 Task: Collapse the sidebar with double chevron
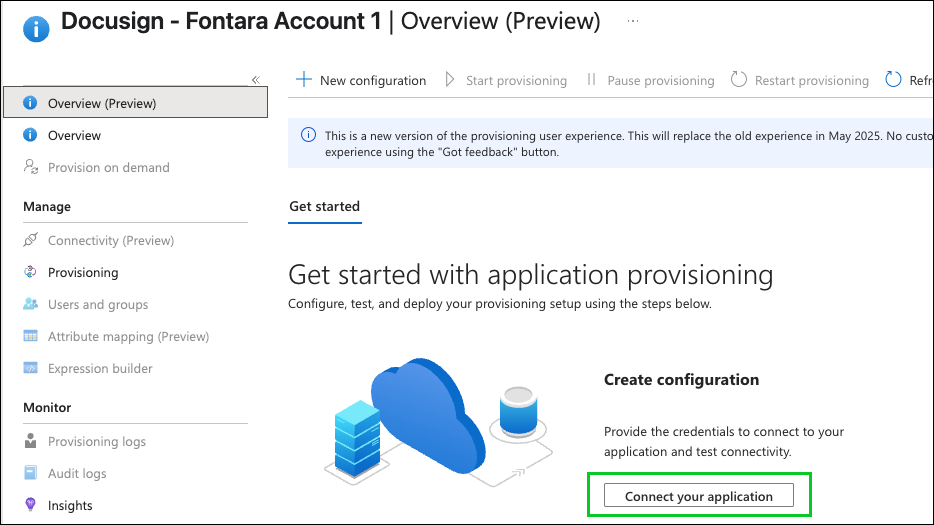click(x=255, y=79)
